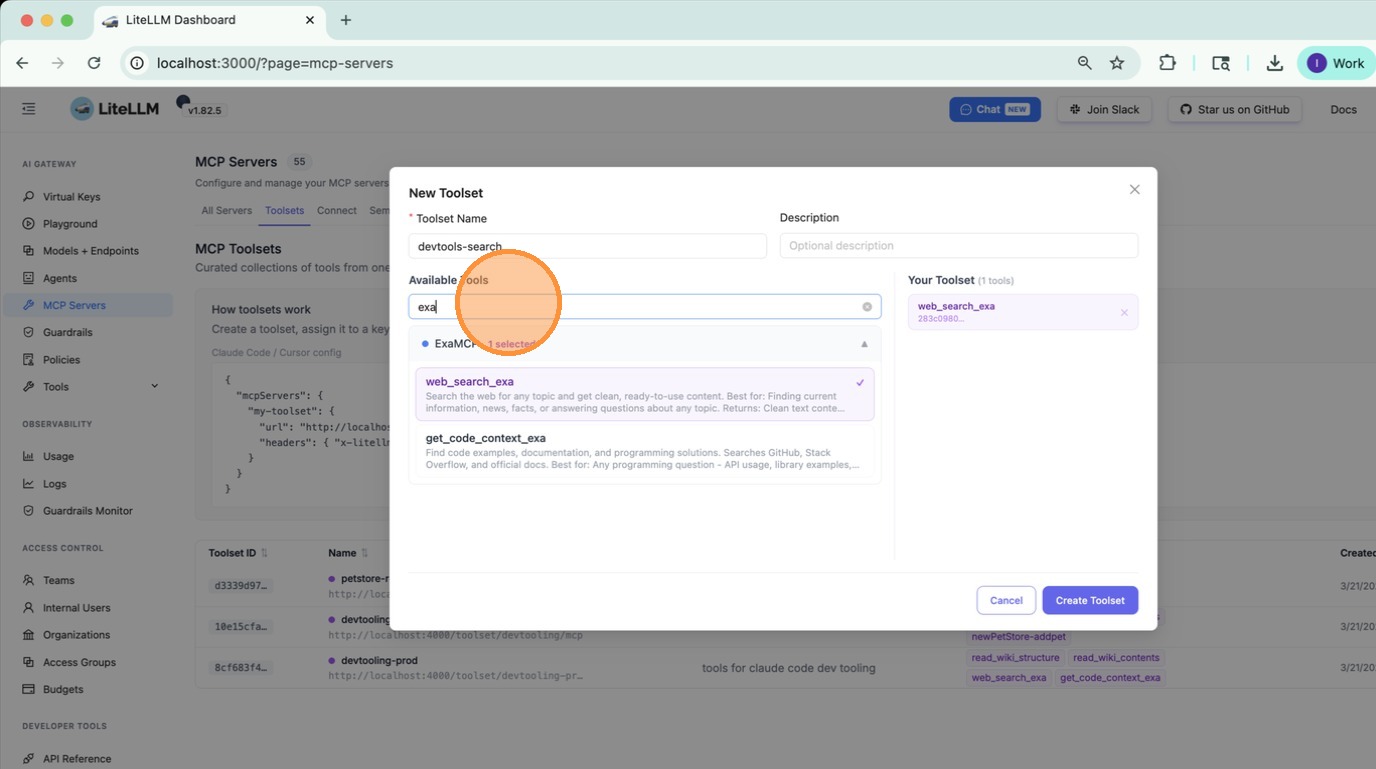Close the New Toolset dialog
This screenshot has width=1376, height=769.
click(1134, 189)
